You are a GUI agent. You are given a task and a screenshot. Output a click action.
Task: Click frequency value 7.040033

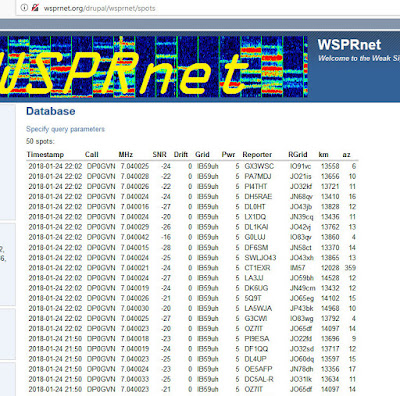tap(135, 379)
